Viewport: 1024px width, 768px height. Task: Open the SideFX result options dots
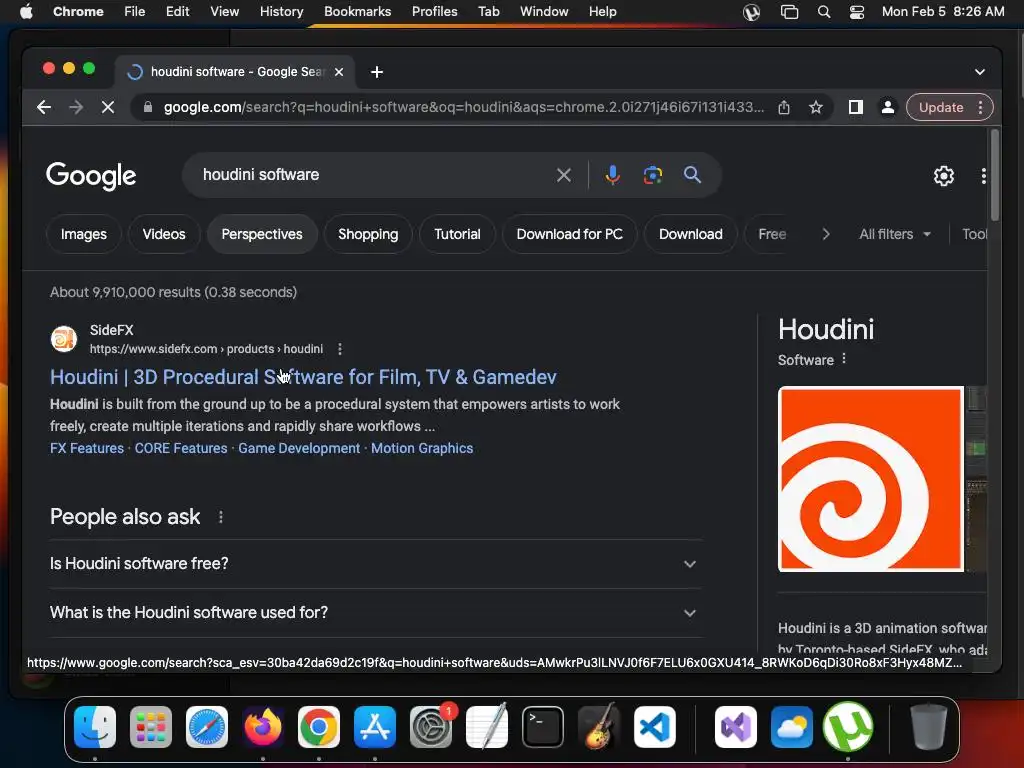(340, 349)
